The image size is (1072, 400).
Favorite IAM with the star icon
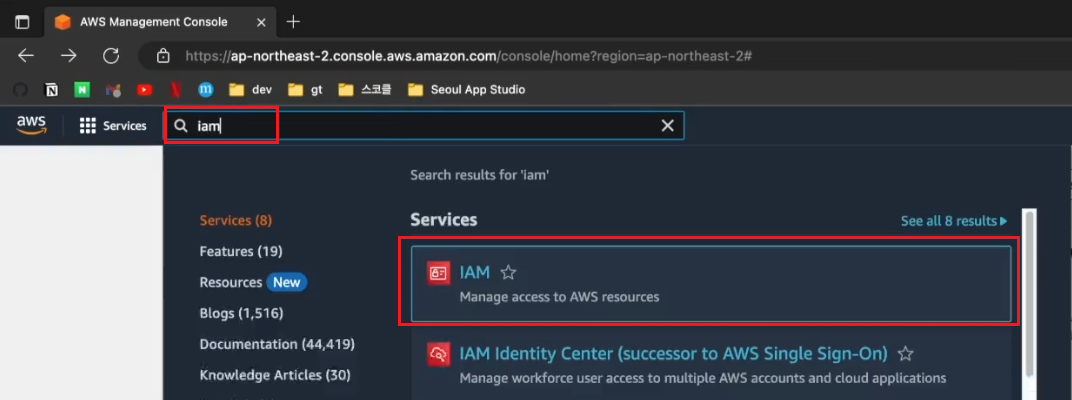[x=508, y=273]
